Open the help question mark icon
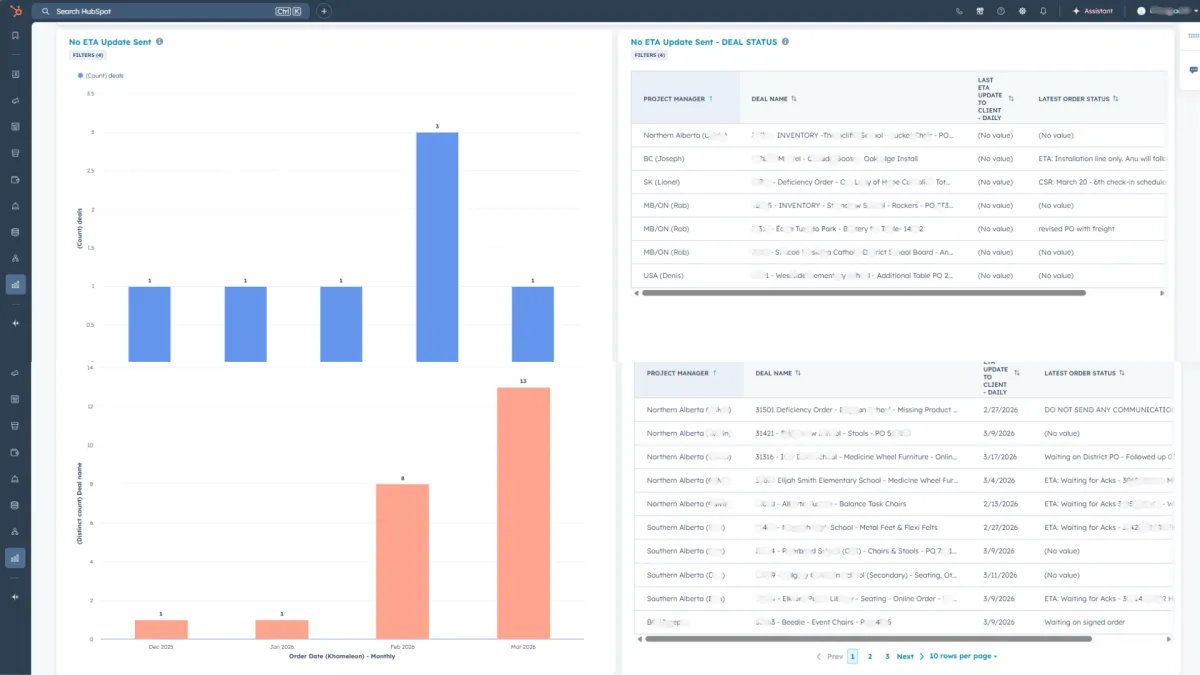This screenshot has height=675, width=1200. point(1001,11)
